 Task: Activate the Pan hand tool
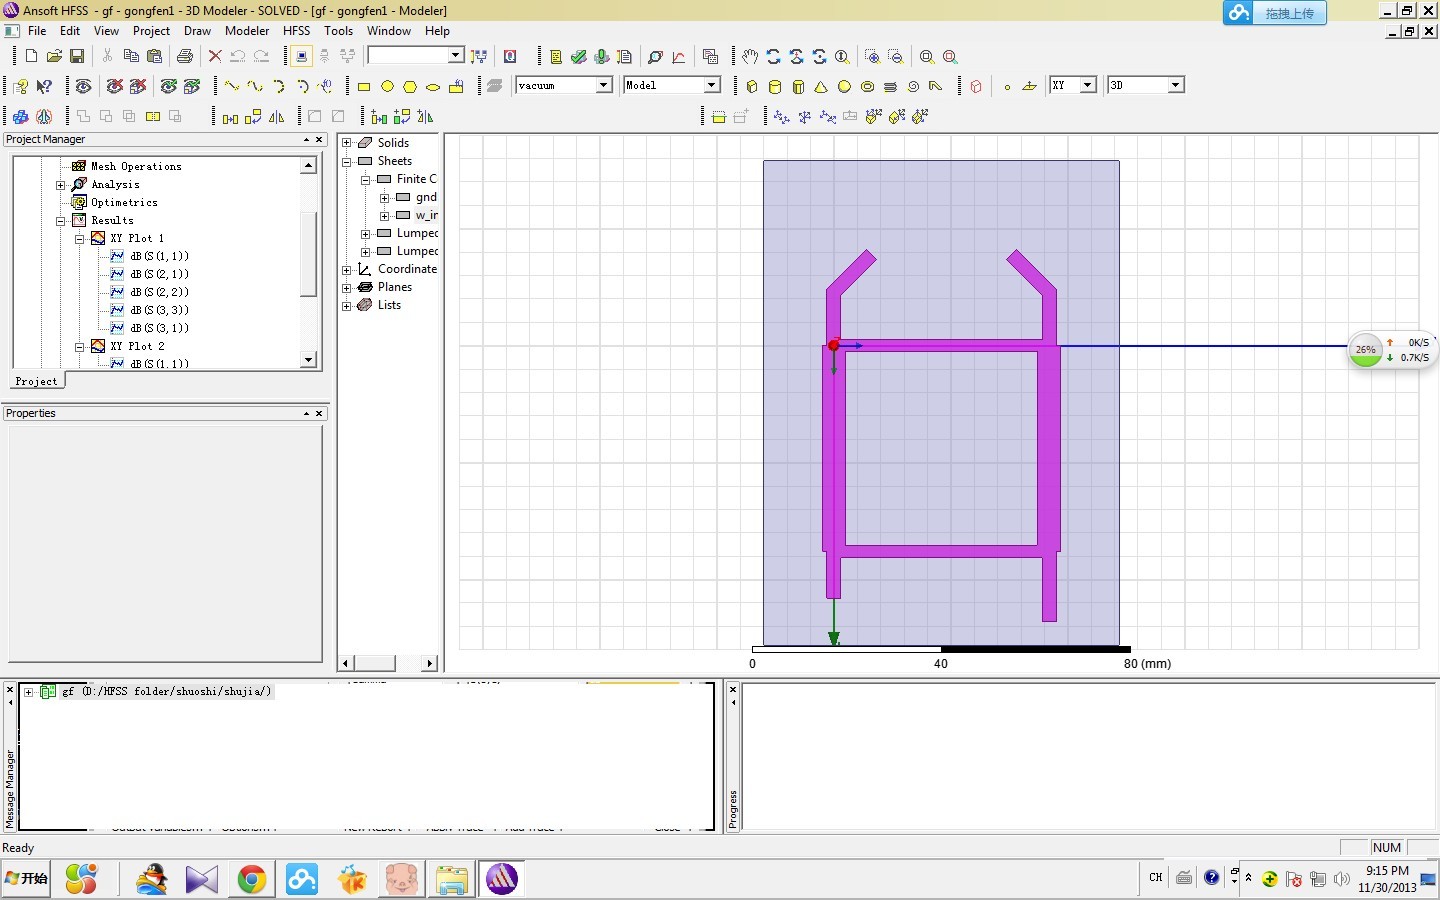[750, 56]
